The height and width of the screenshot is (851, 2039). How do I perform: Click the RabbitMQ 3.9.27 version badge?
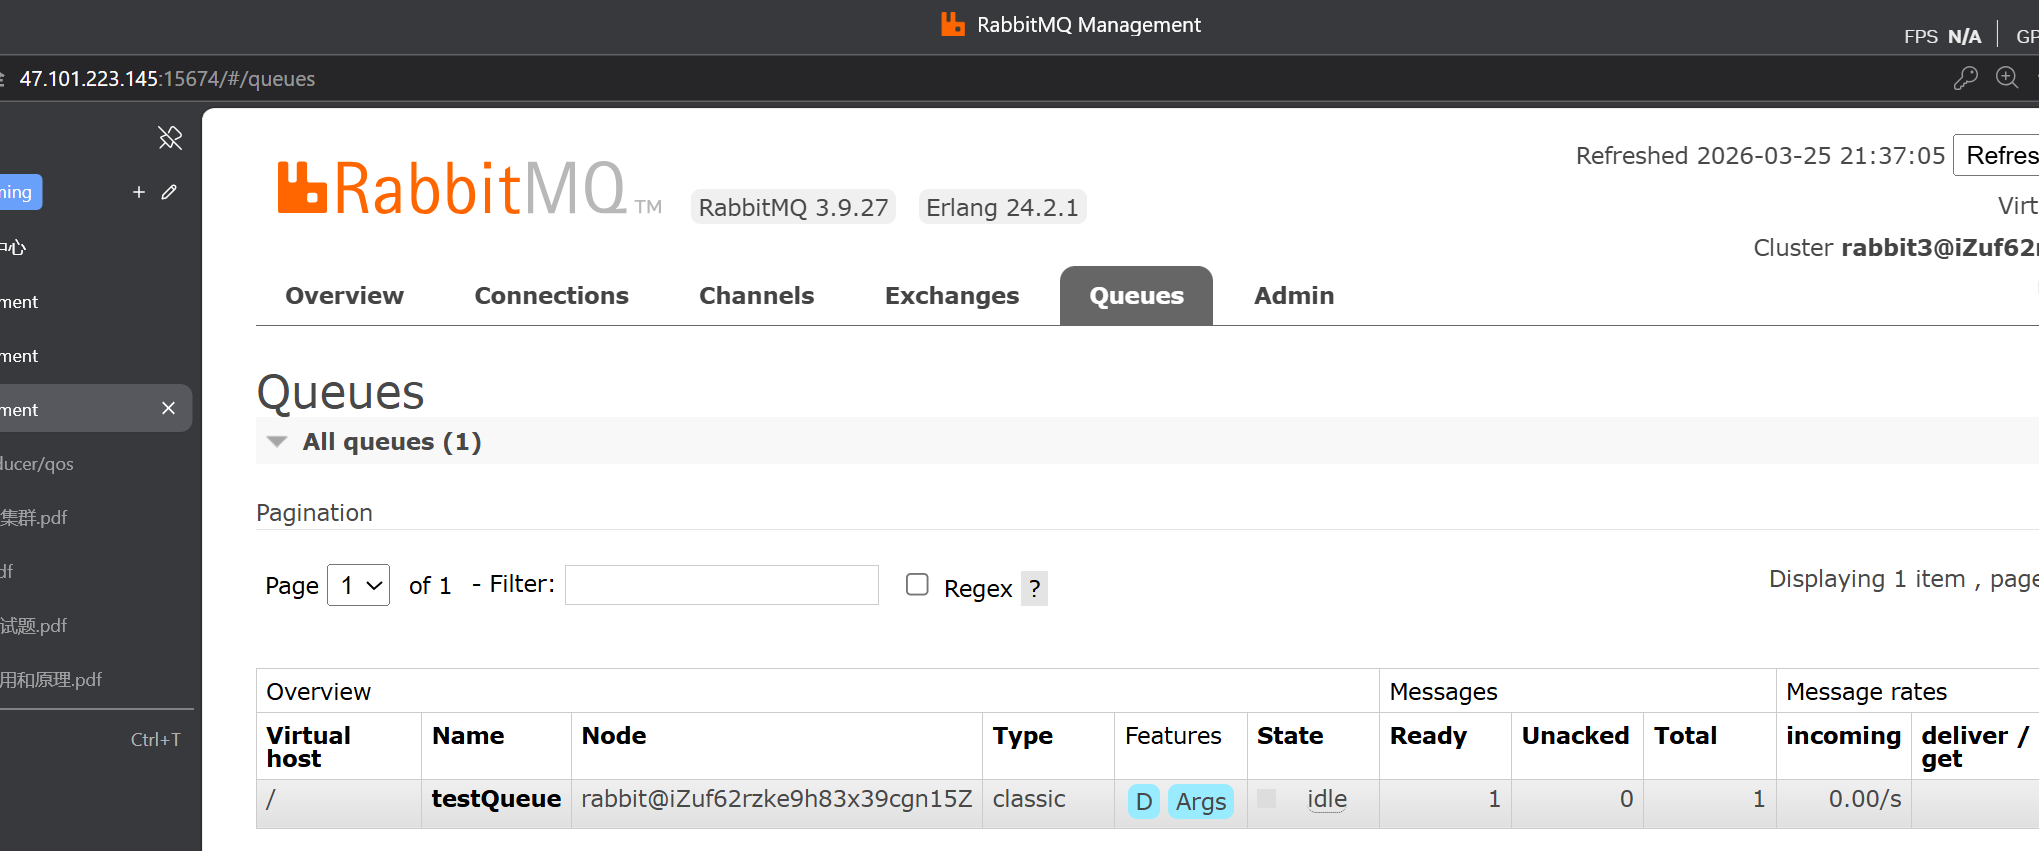pyautogui.click(x=793, y=207)
